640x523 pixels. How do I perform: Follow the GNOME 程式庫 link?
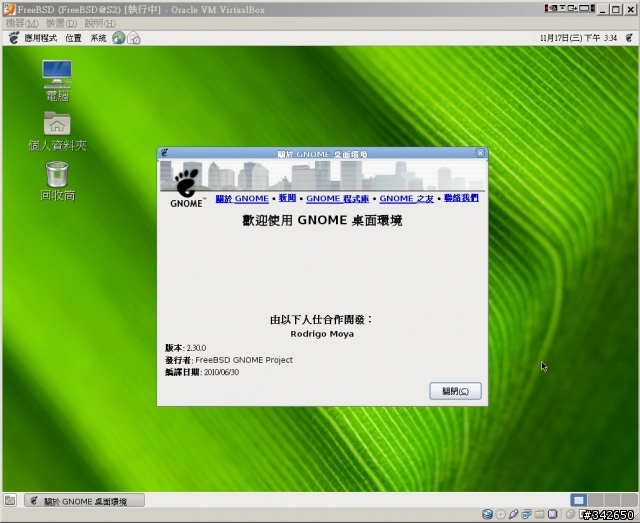338,198
